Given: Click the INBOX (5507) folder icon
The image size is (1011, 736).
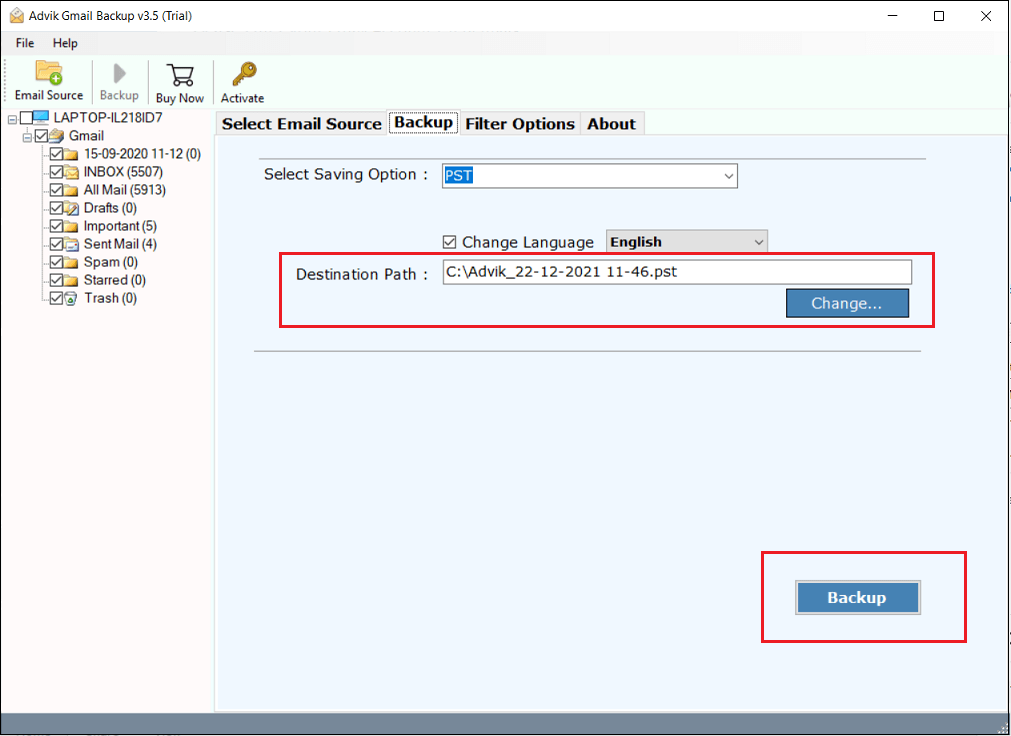Looking at the screenshot, I should coord(72,172).
